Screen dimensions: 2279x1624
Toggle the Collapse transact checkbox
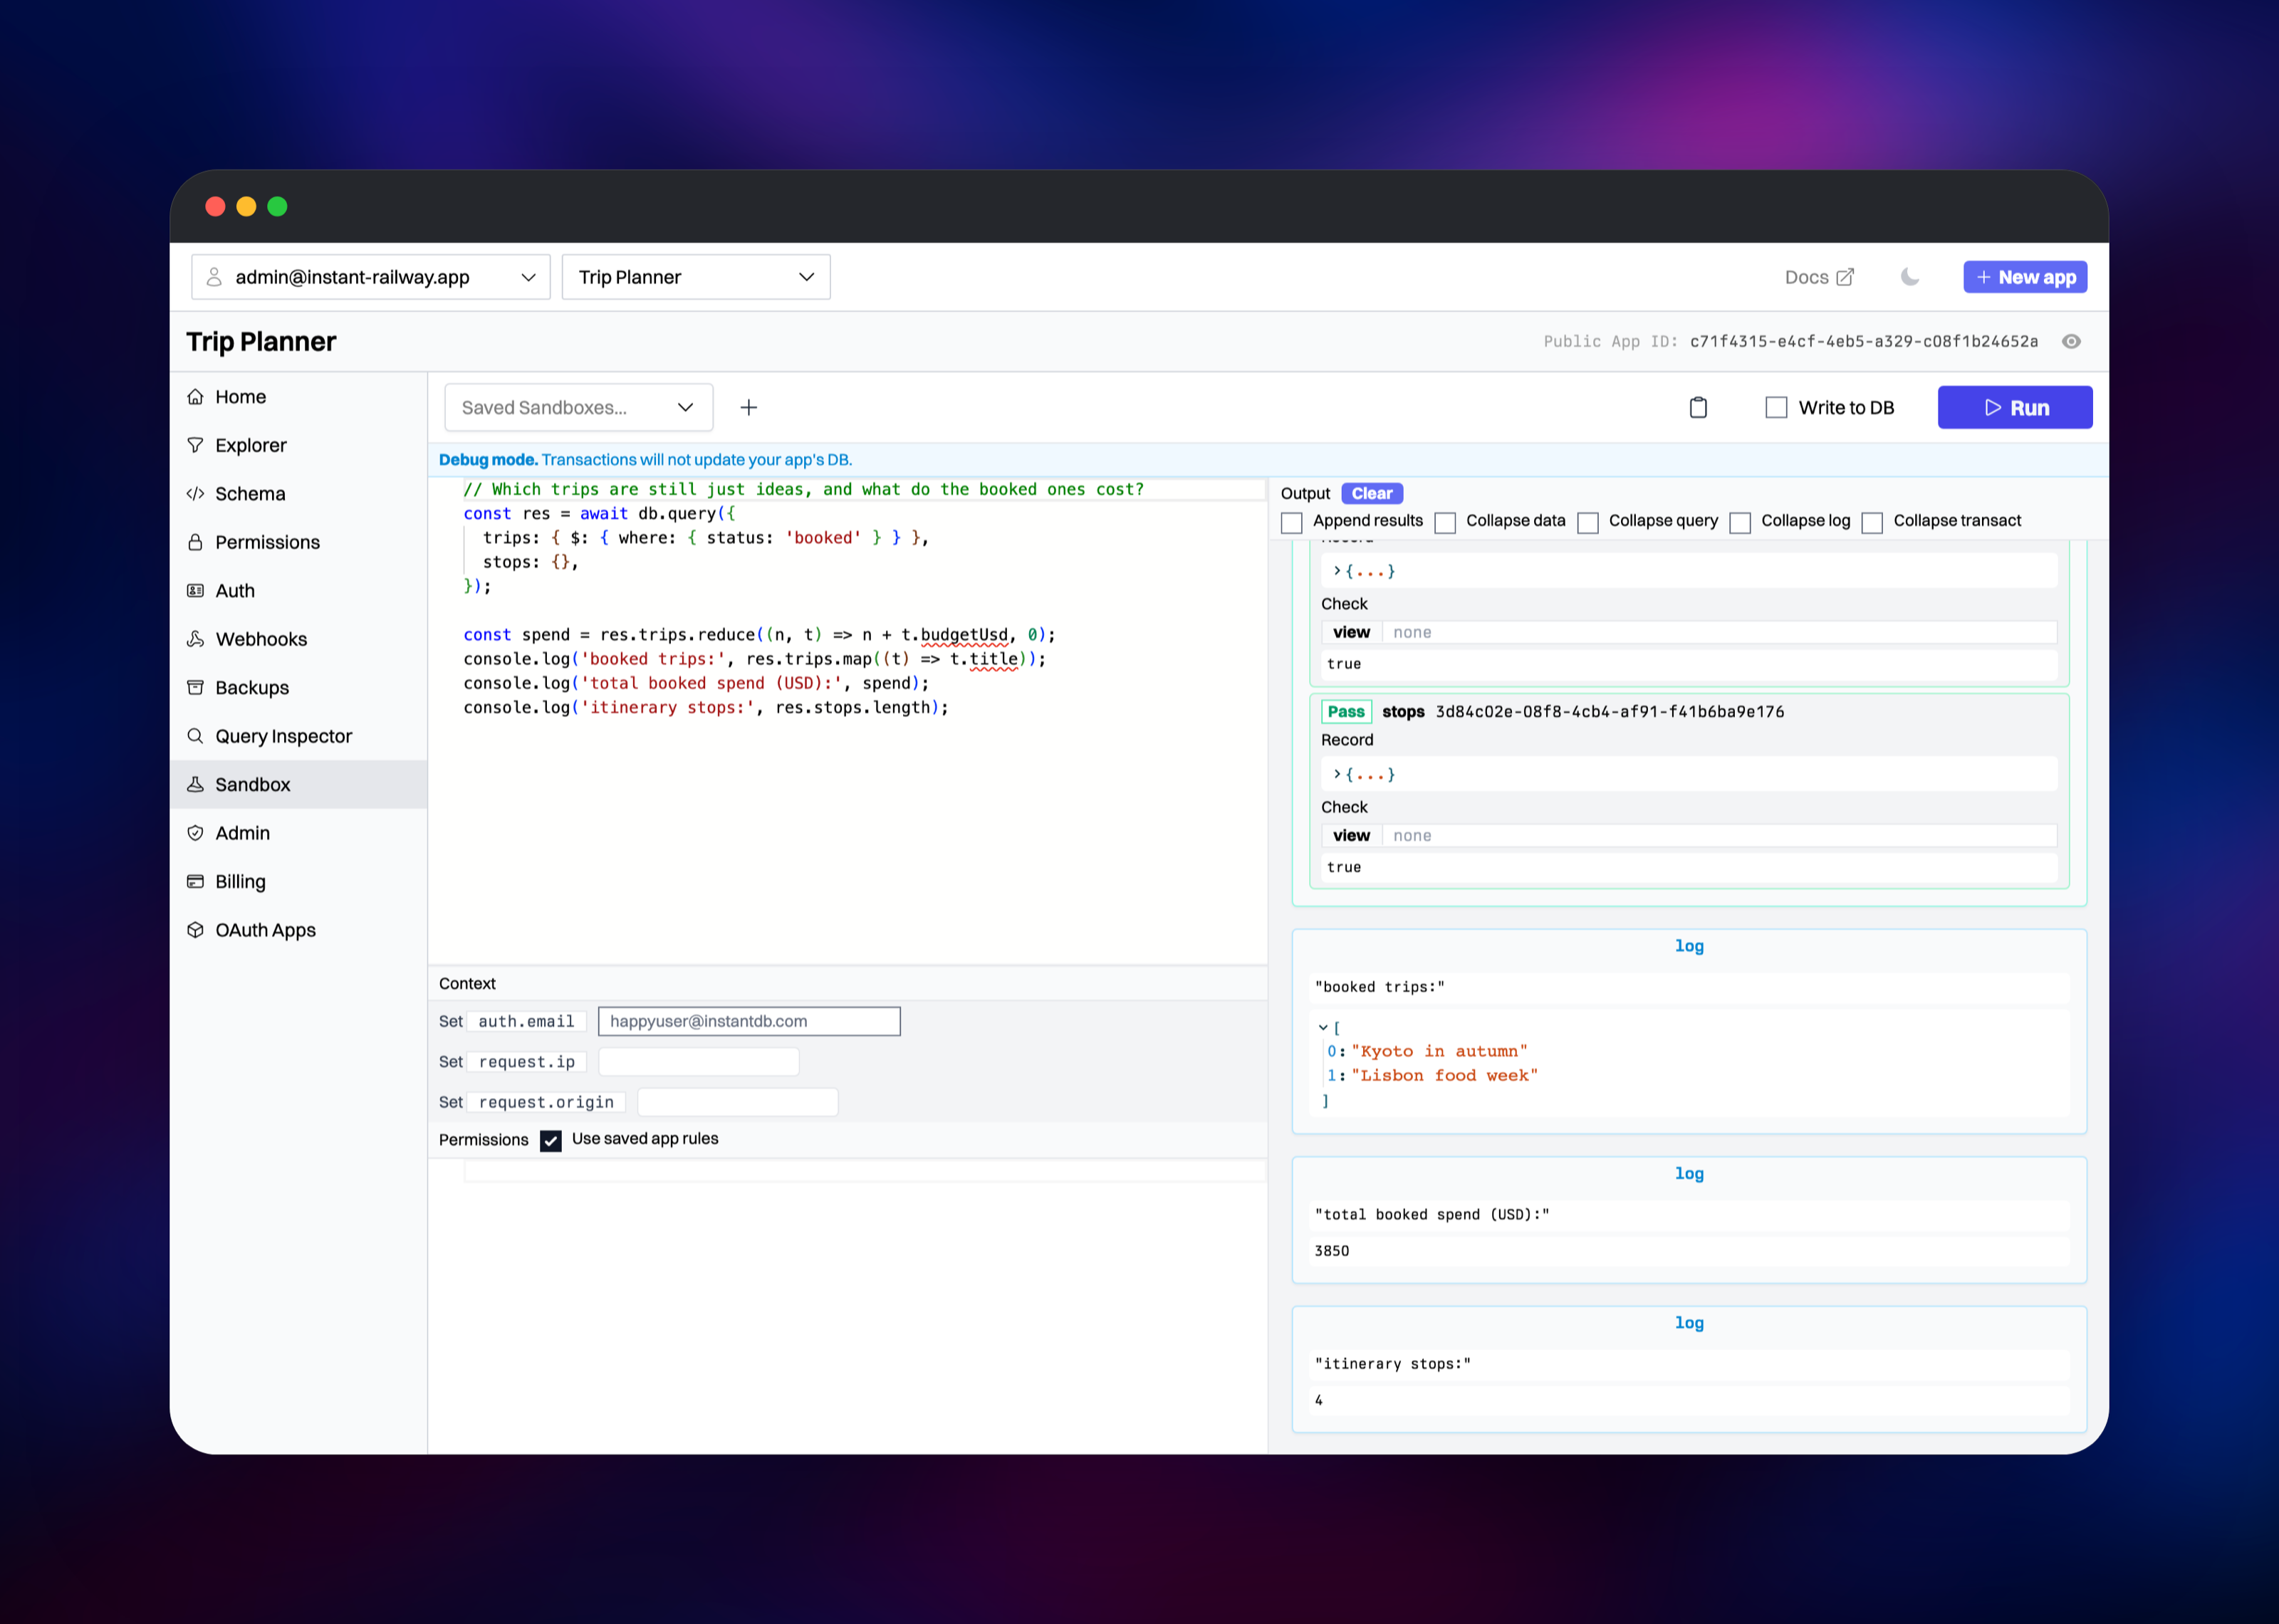(x=1872, y=522)
